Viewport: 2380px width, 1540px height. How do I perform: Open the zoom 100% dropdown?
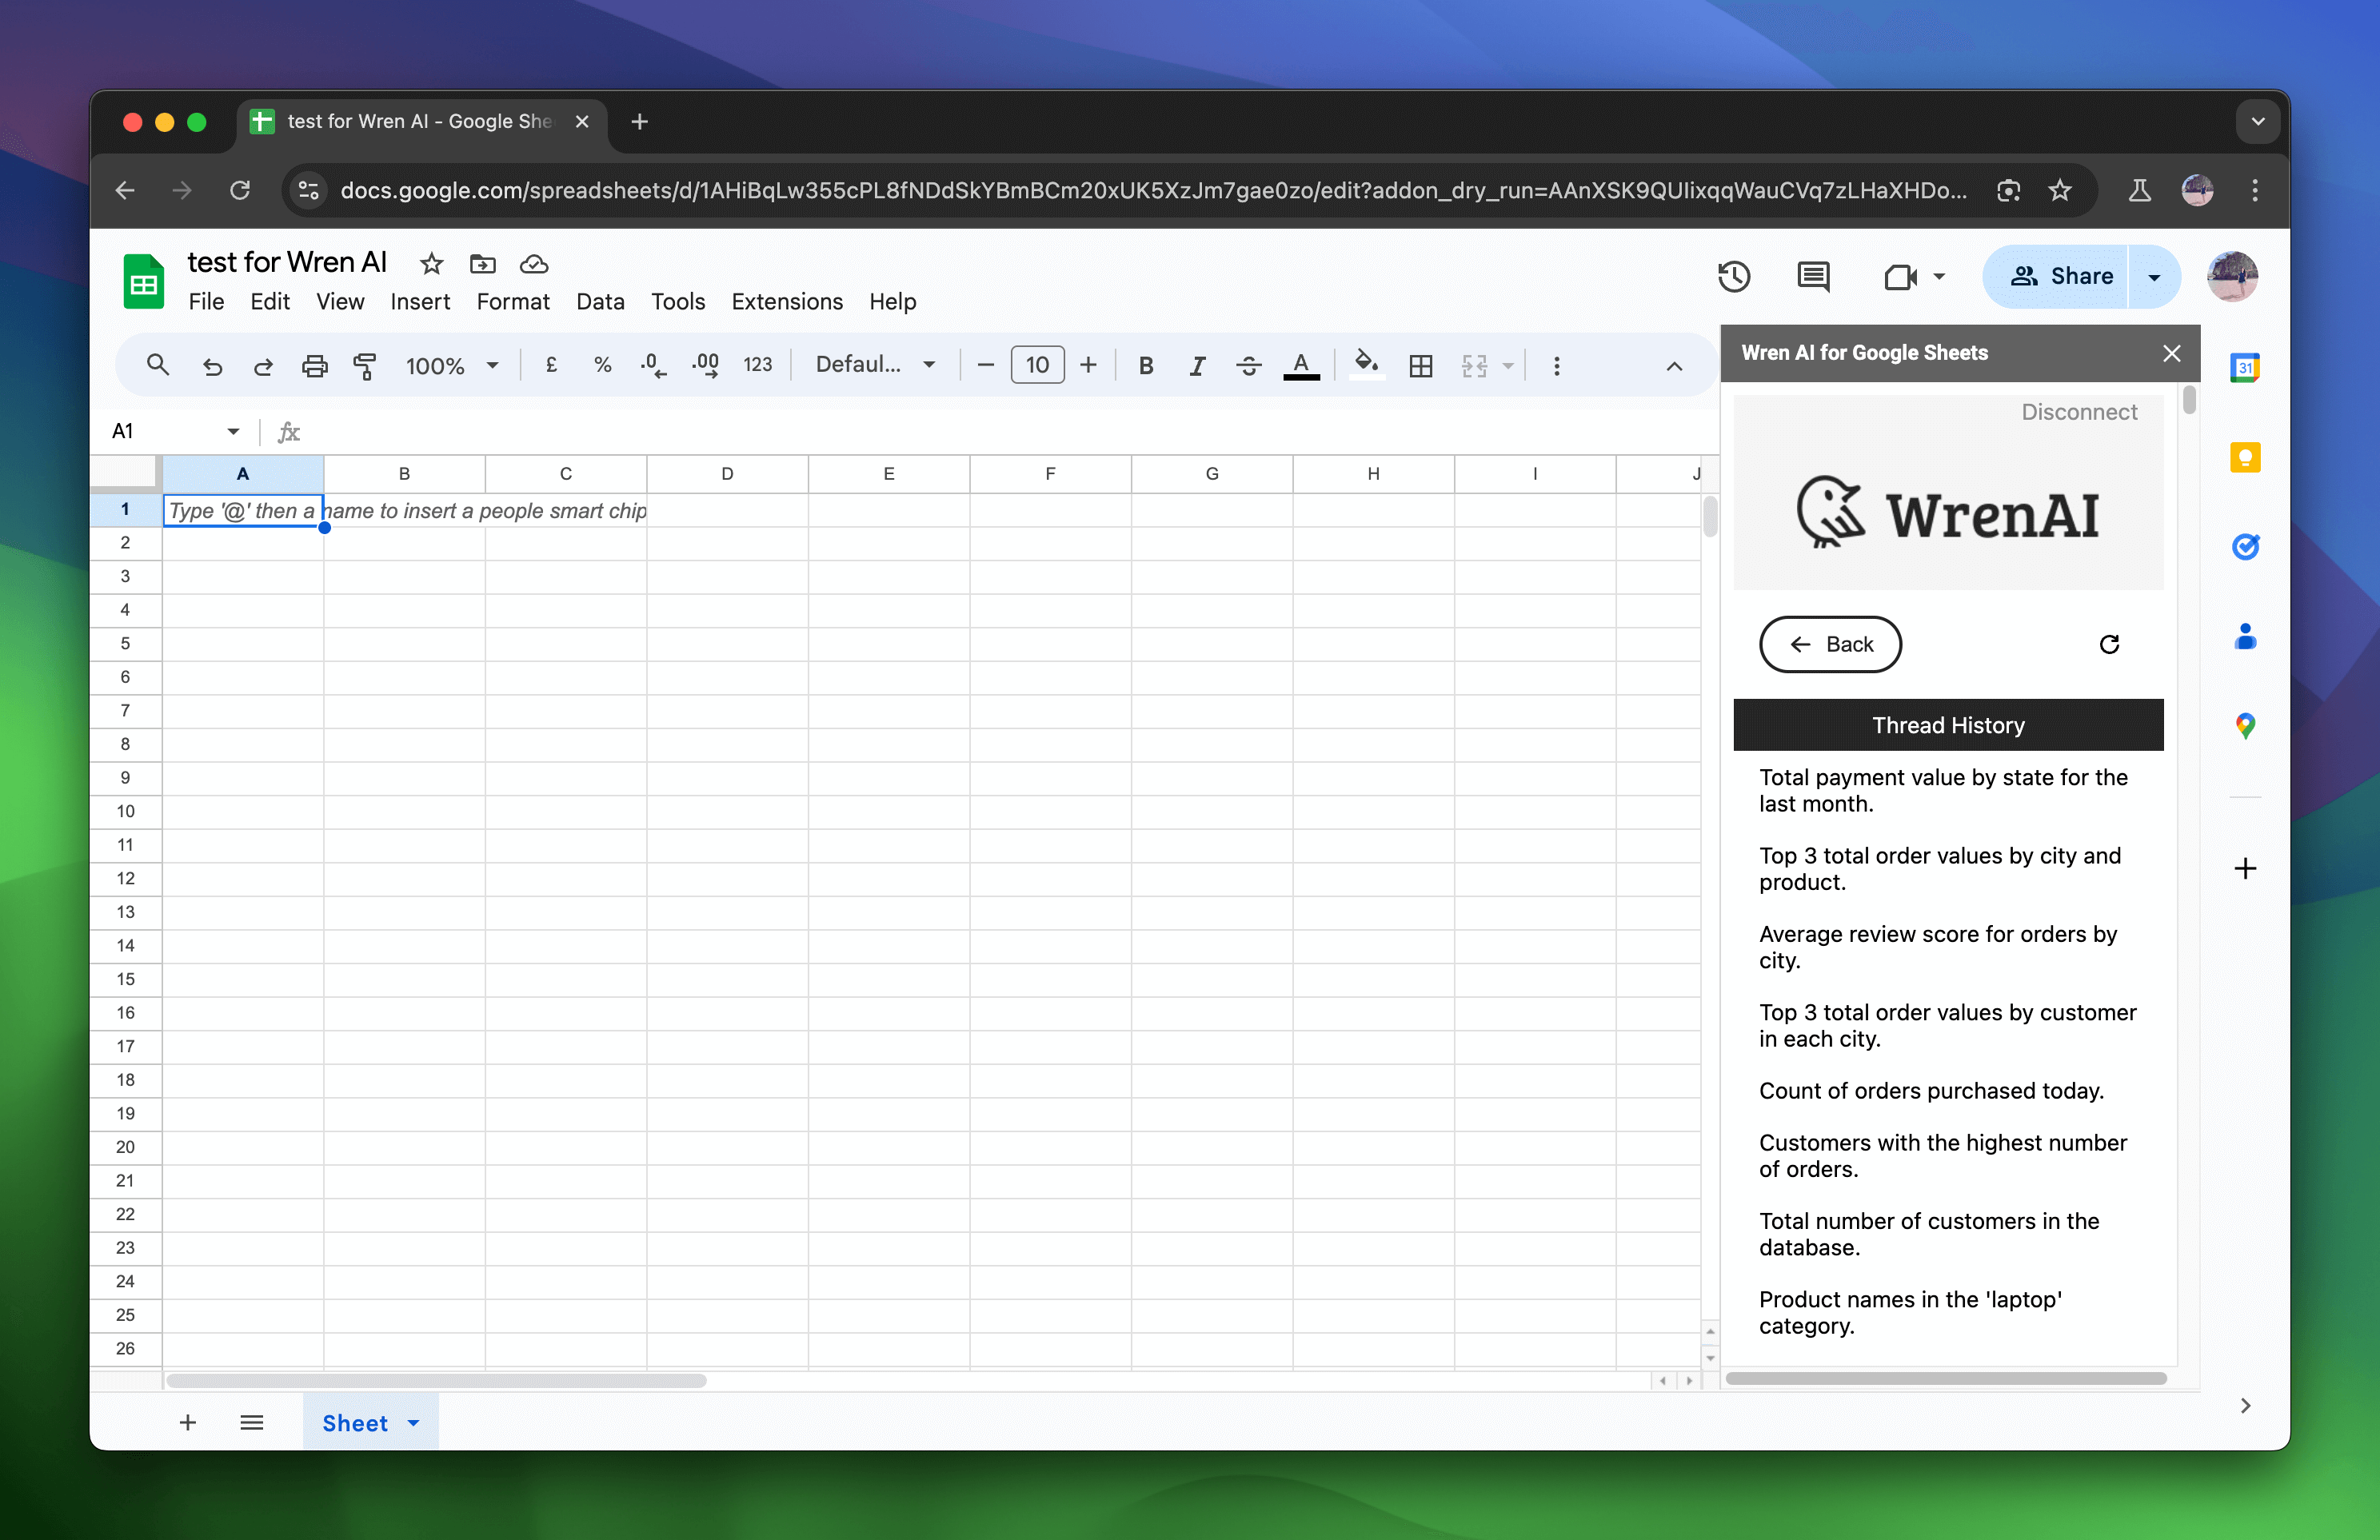(451, 366)
